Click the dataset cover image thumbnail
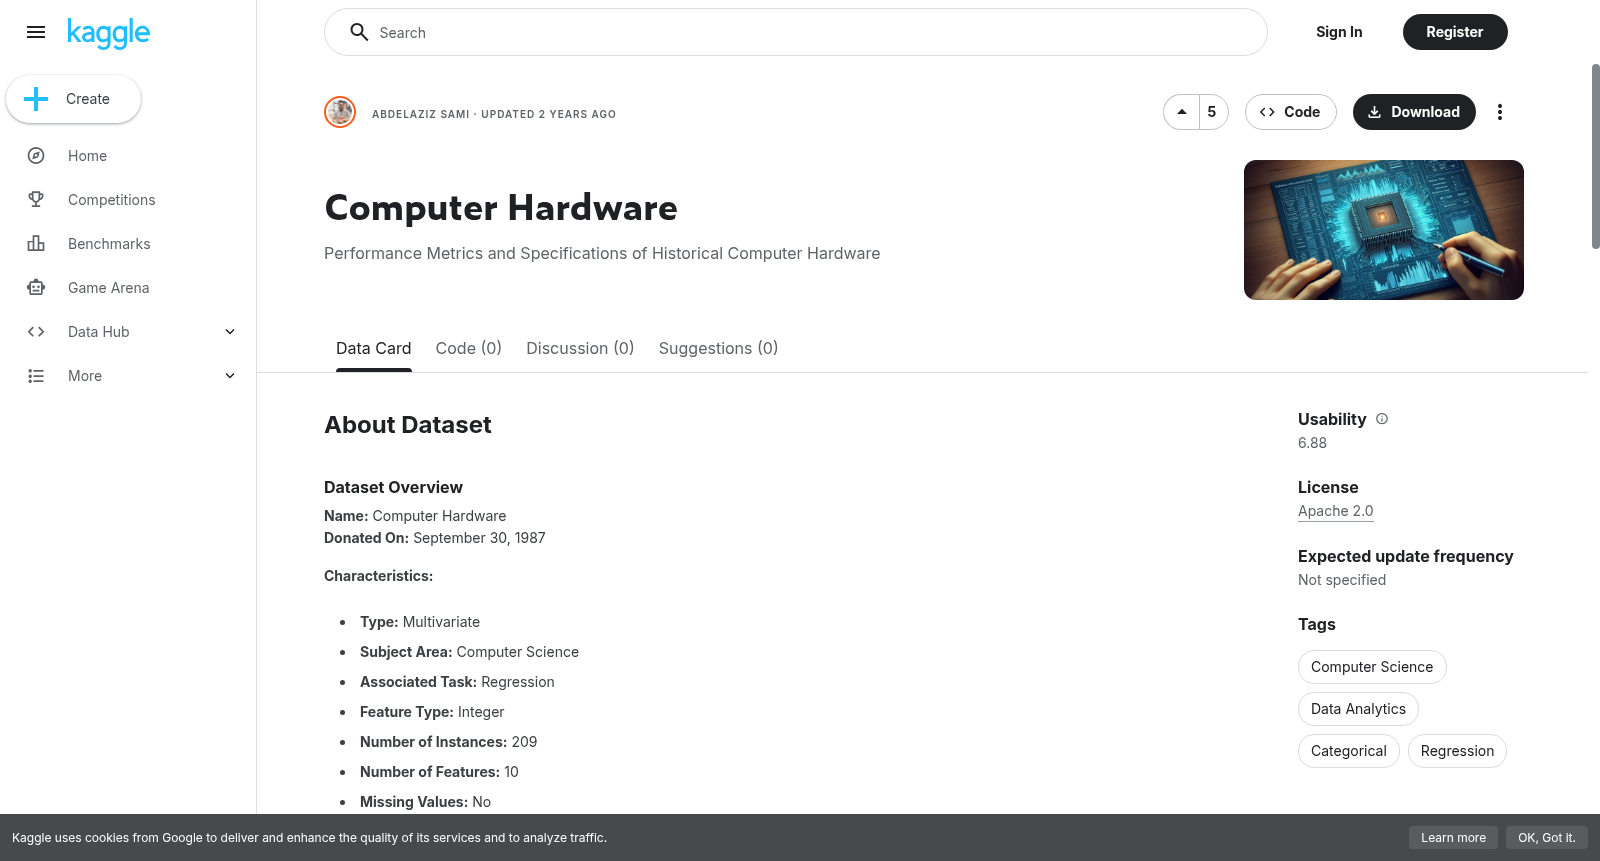The width and height of the screenshot is (1600, 861). coord(1384,230)
